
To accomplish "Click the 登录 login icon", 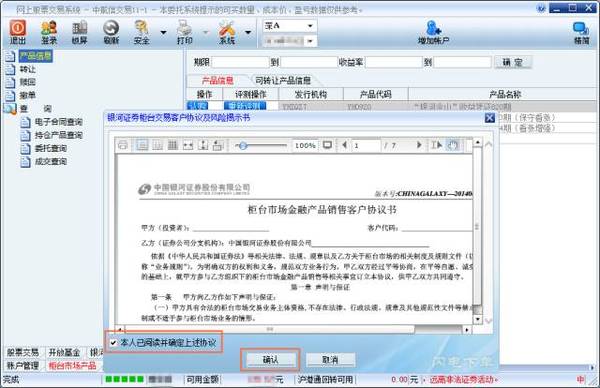I will [x=49, y=32].
